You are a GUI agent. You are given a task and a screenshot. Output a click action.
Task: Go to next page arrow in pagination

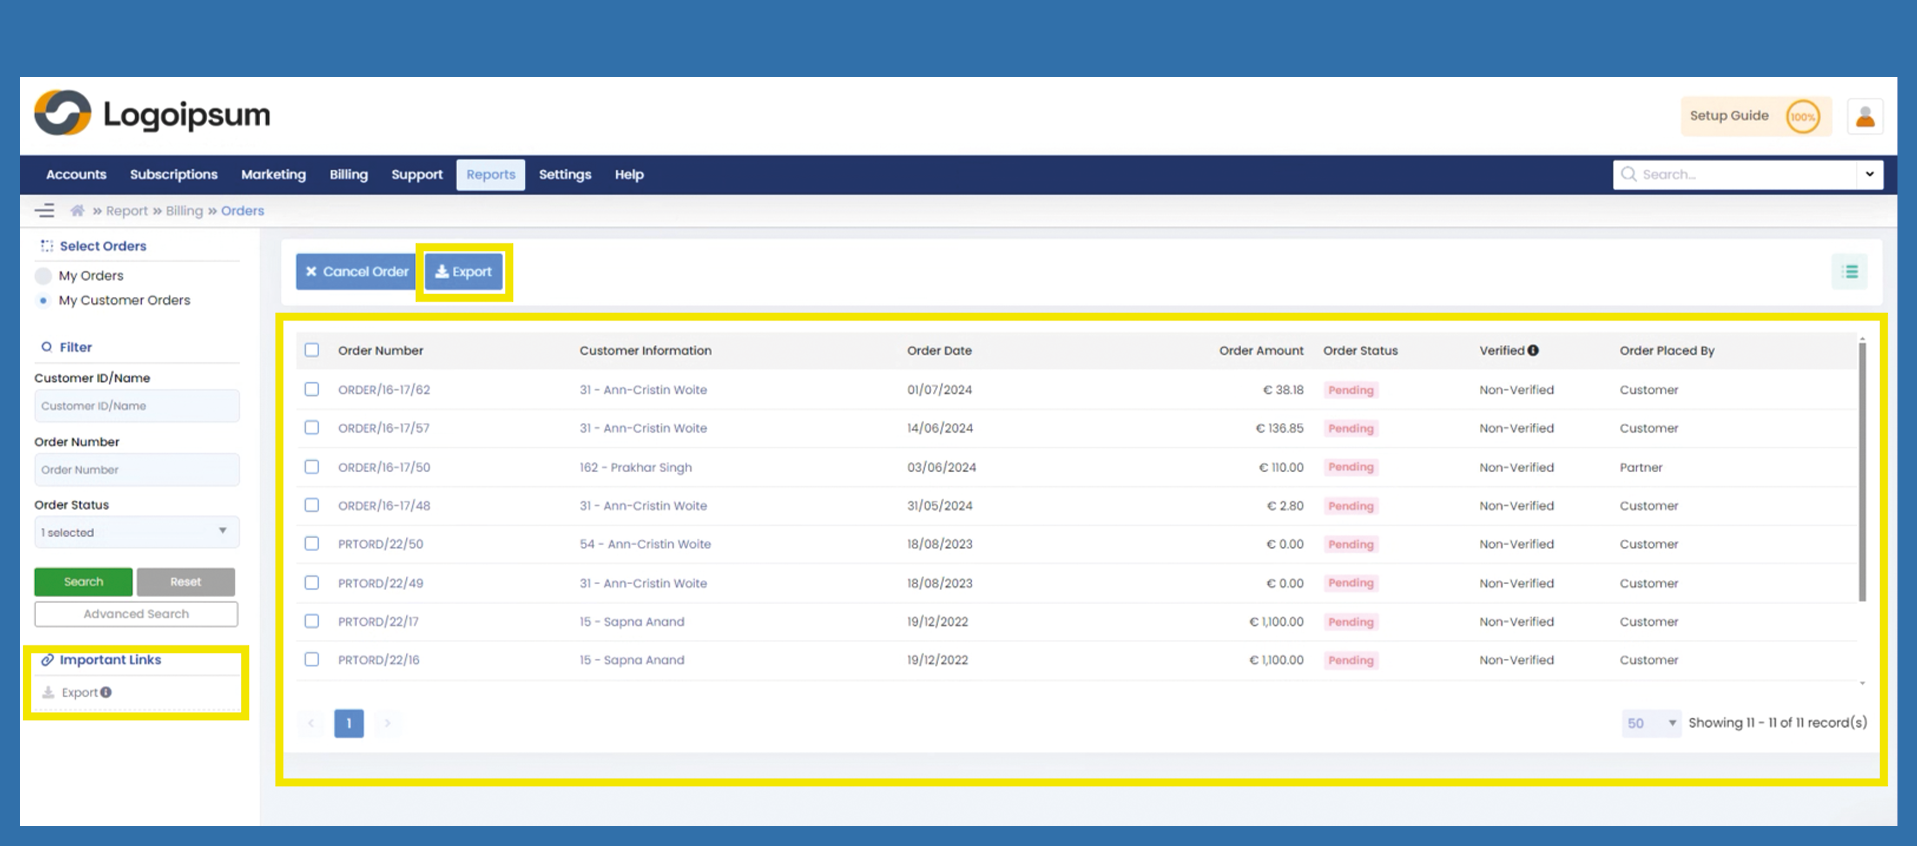pyautogui.click(x=387, y=723)
